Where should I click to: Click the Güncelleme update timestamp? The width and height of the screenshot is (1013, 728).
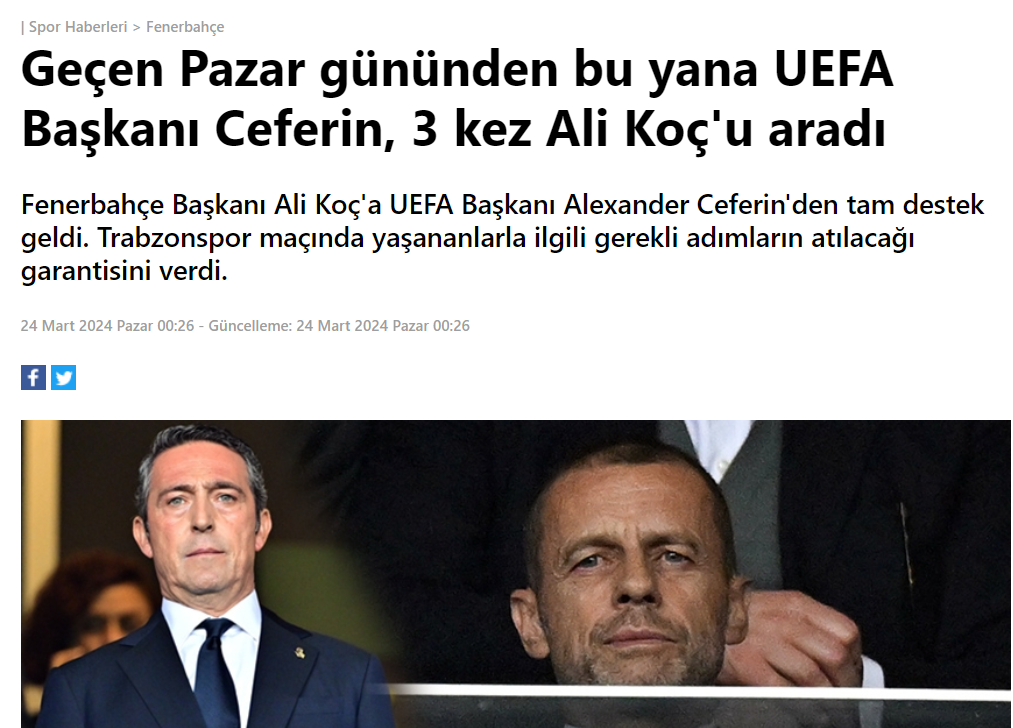click(339, 326)
